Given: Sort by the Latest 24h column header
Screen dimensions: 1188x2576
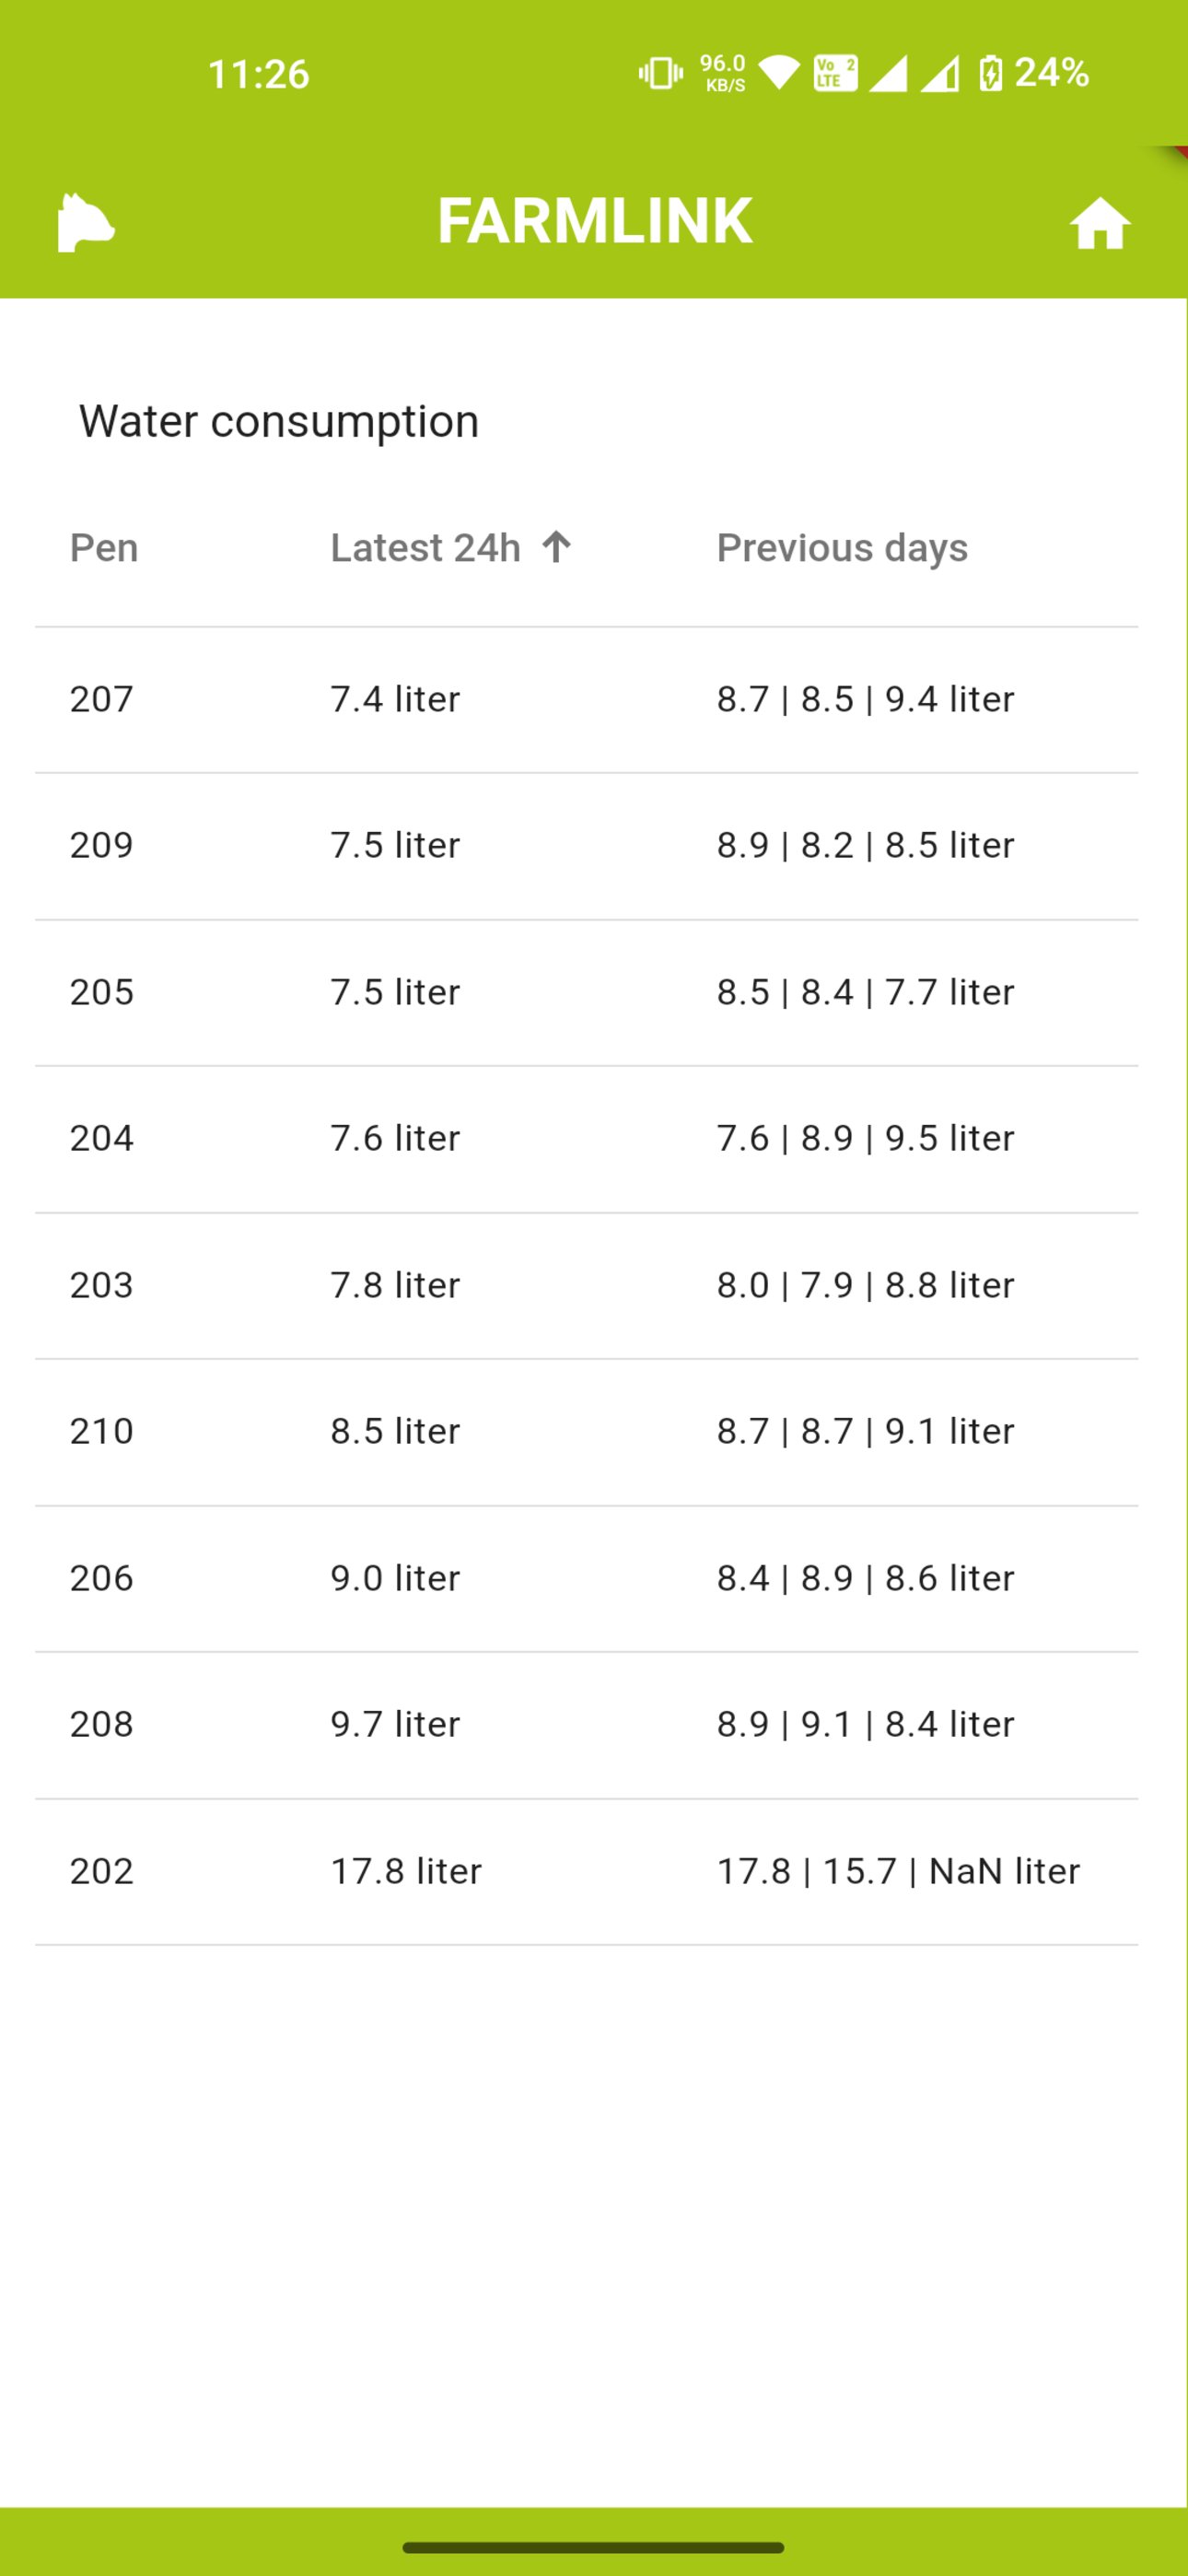Looking at the screenshot, I should click(426, 548).
